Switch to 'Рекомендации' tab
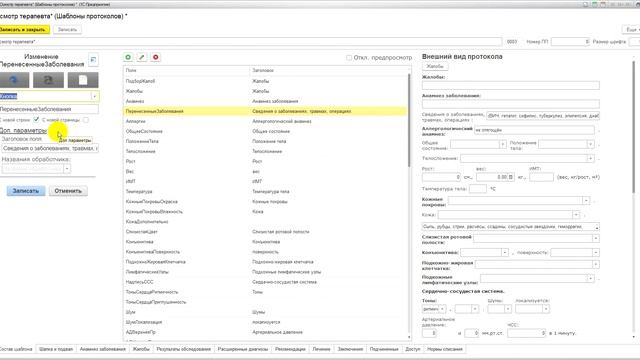The width and height of the screenshot is (640, 360). 290,349
